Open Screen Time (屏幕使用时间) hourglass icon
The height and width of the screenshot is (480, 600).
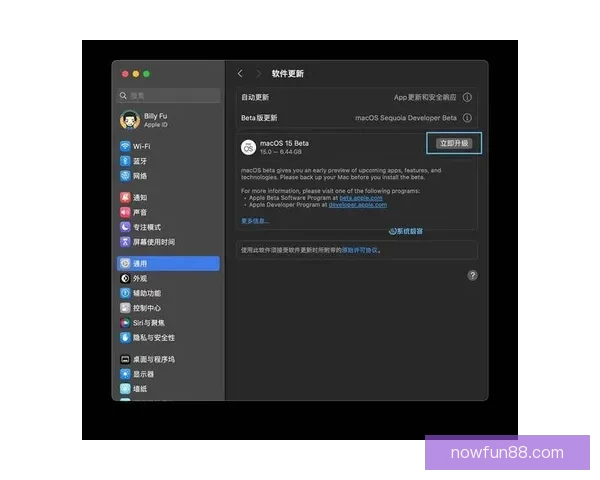pos(125,242)
